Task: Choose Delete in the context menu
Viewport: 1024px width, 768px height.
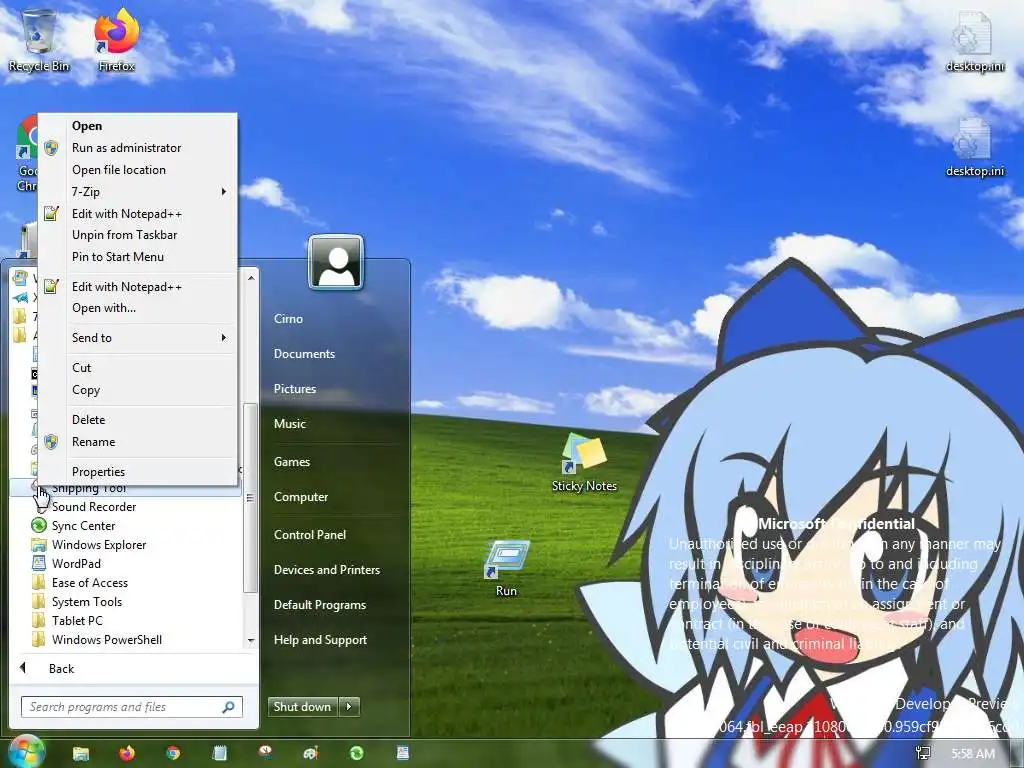Action: pyautogui.click(x=137, y=419)
